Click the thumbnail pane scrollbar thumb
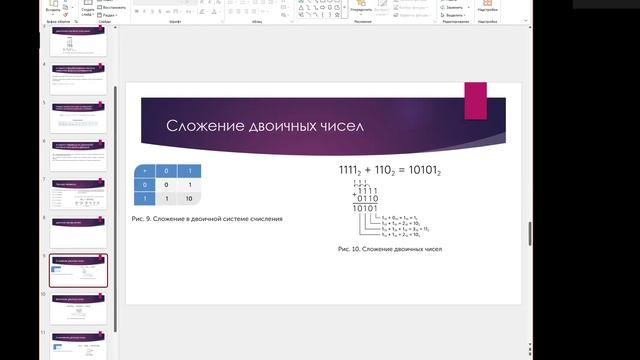Image resolution: width=640 pixels, height=360 pixels. pos(115,208)
